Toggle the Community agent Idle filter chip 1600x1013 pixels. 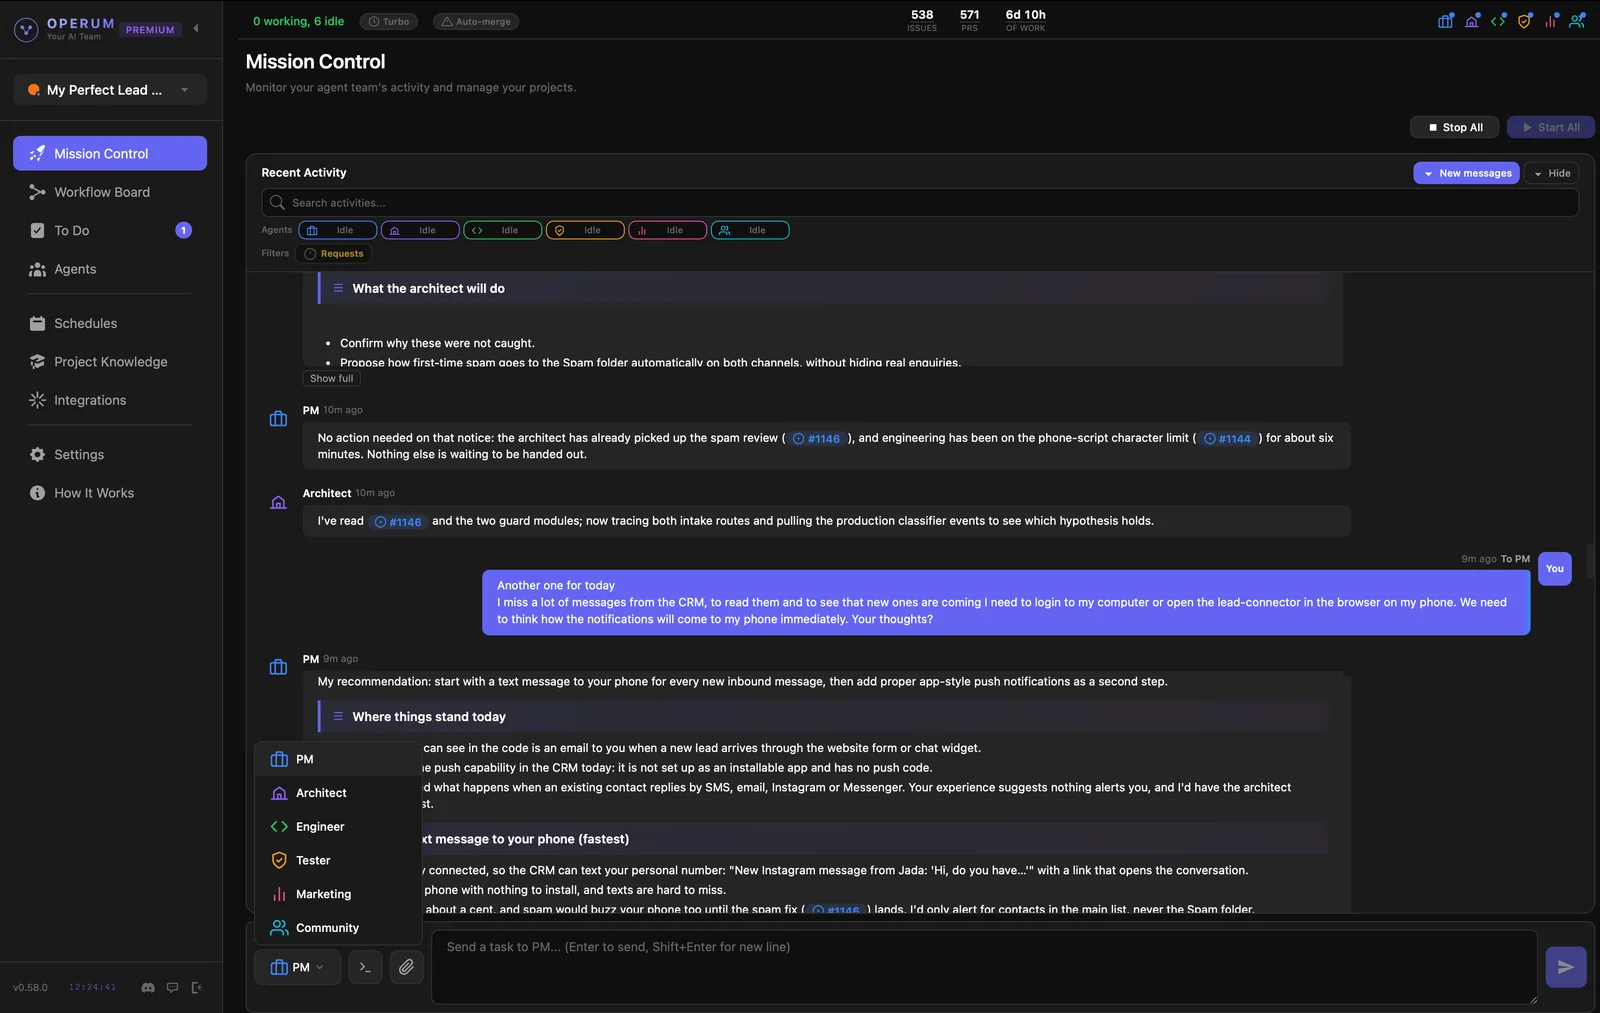tap(750, 230)
